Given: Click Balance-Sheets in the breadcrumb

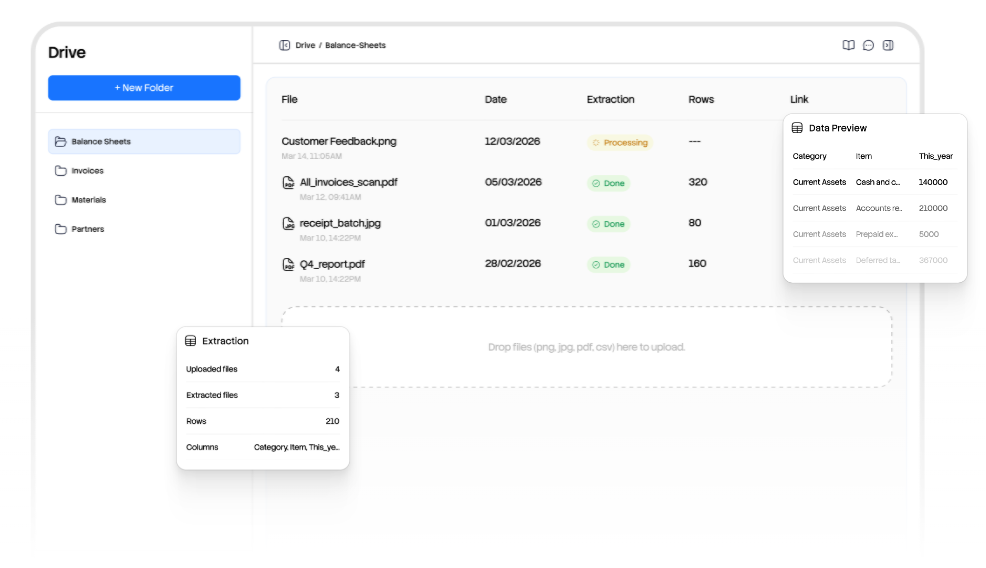Looking at the screenshot, I should pos(355,45).
